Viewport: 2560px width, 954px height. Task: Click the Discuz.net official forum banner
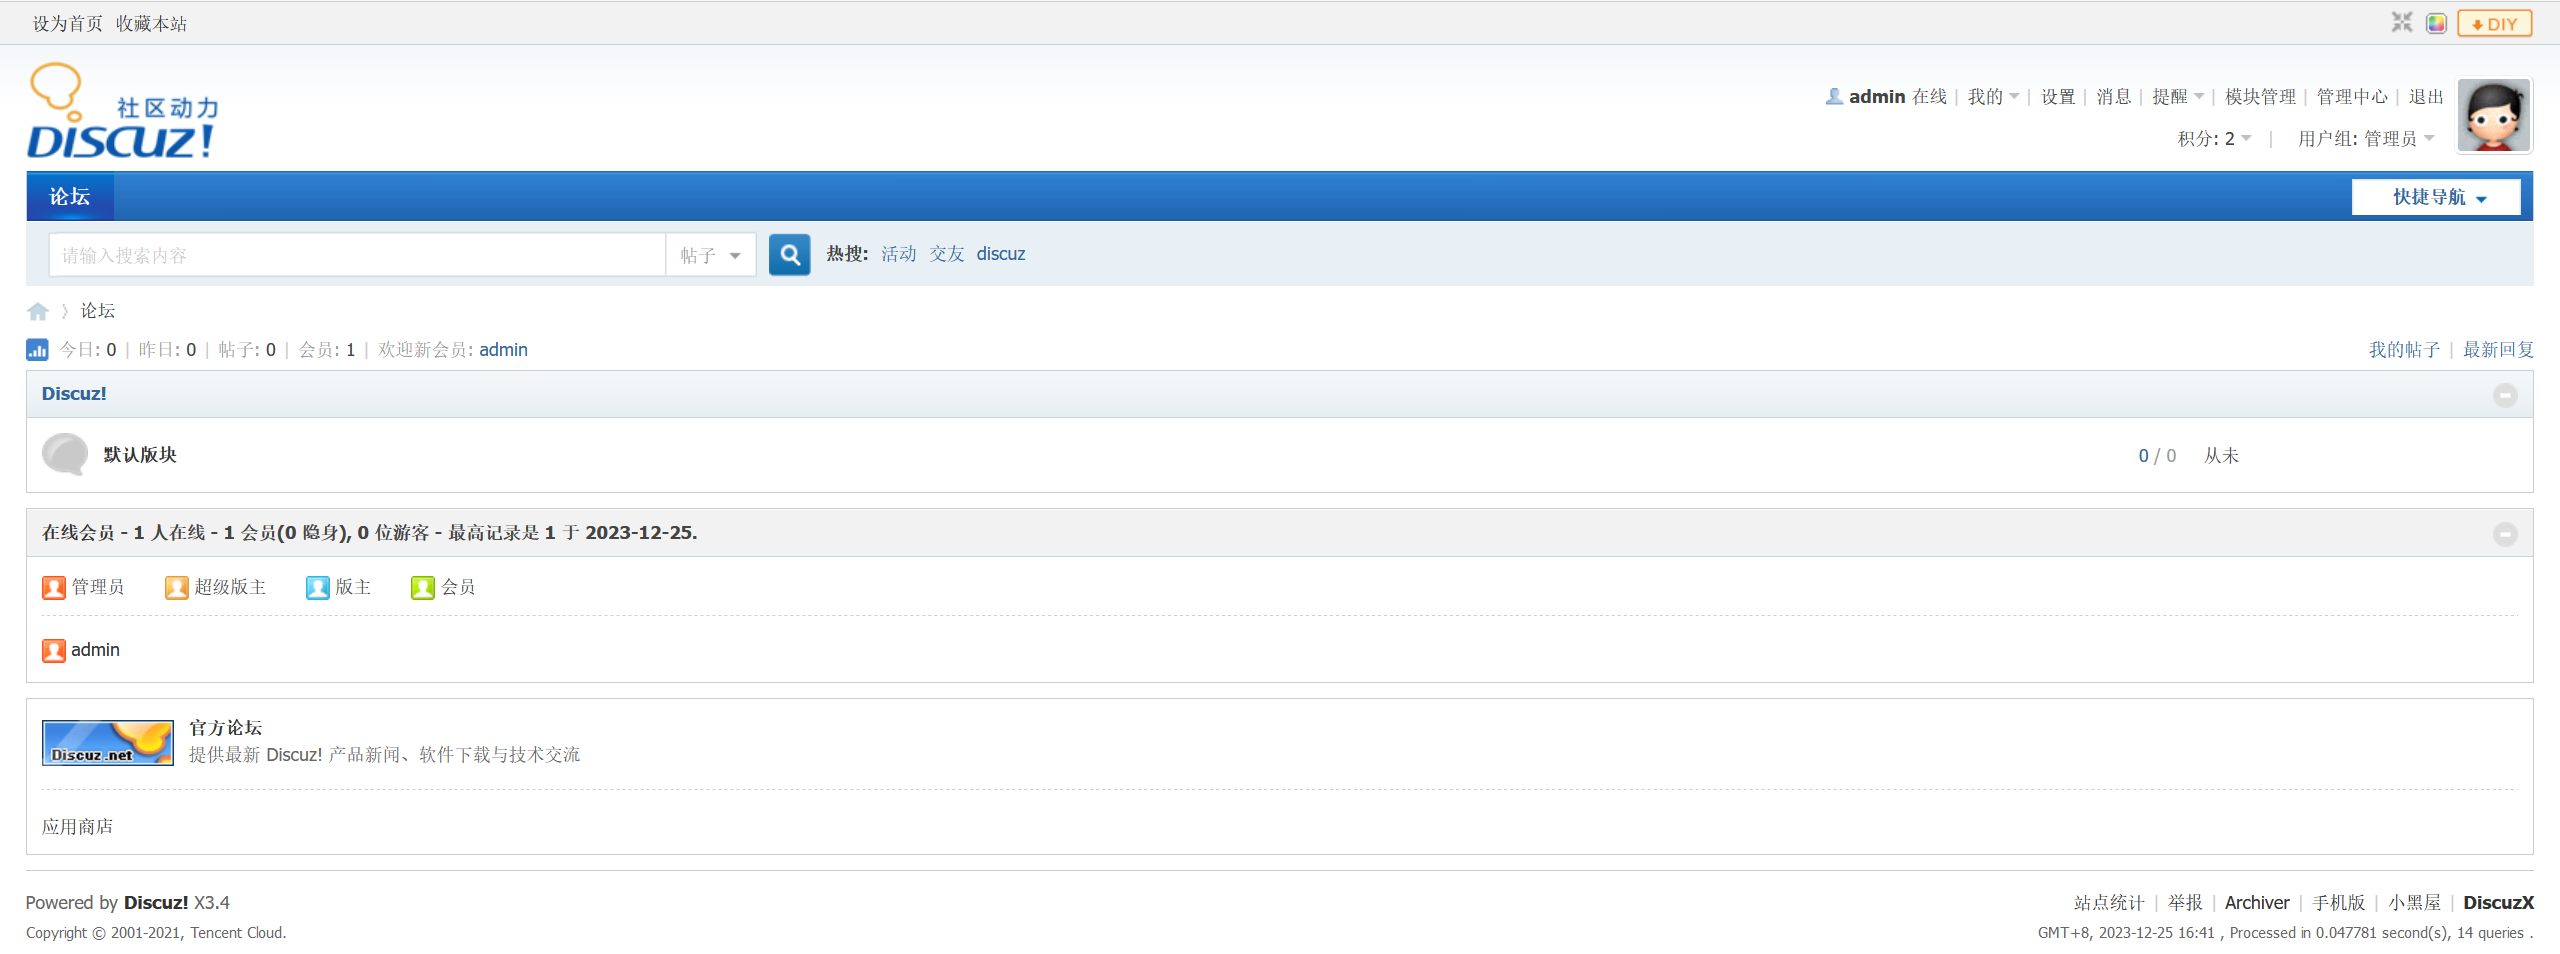(108, 743)
